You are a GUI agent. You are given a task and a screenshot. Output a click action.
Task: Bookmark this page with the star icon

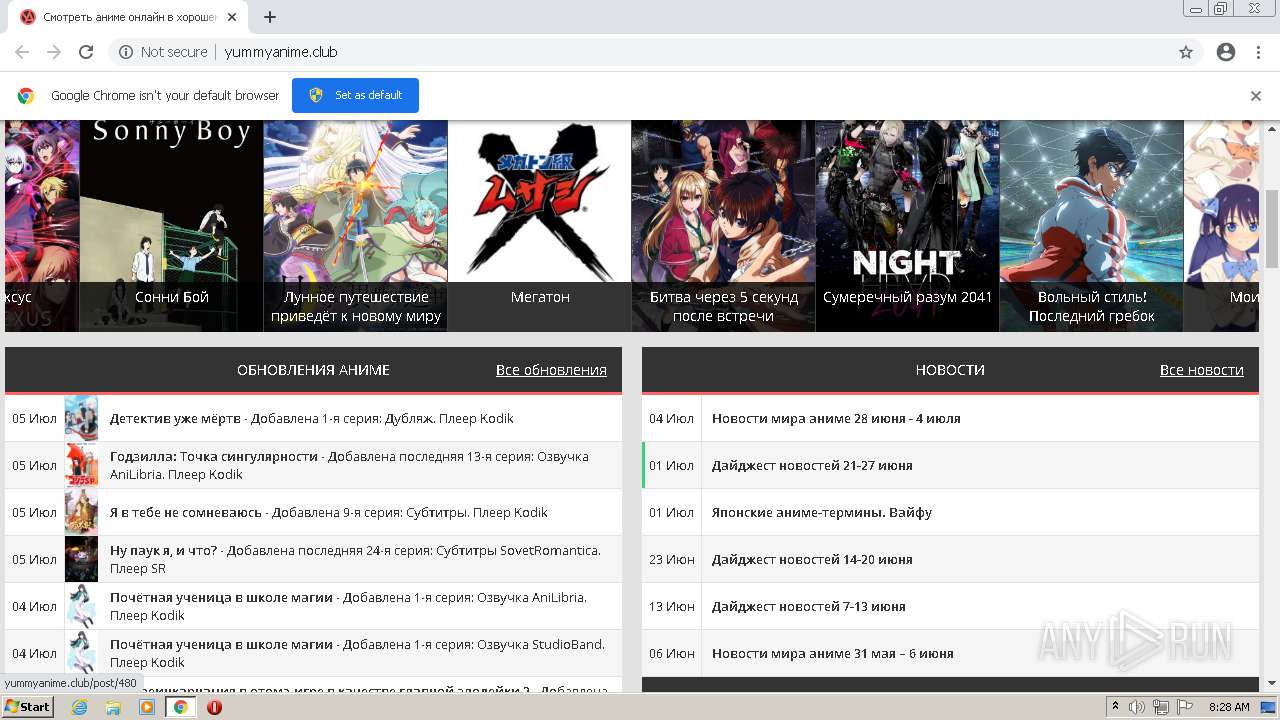[x=1186, y=52]
